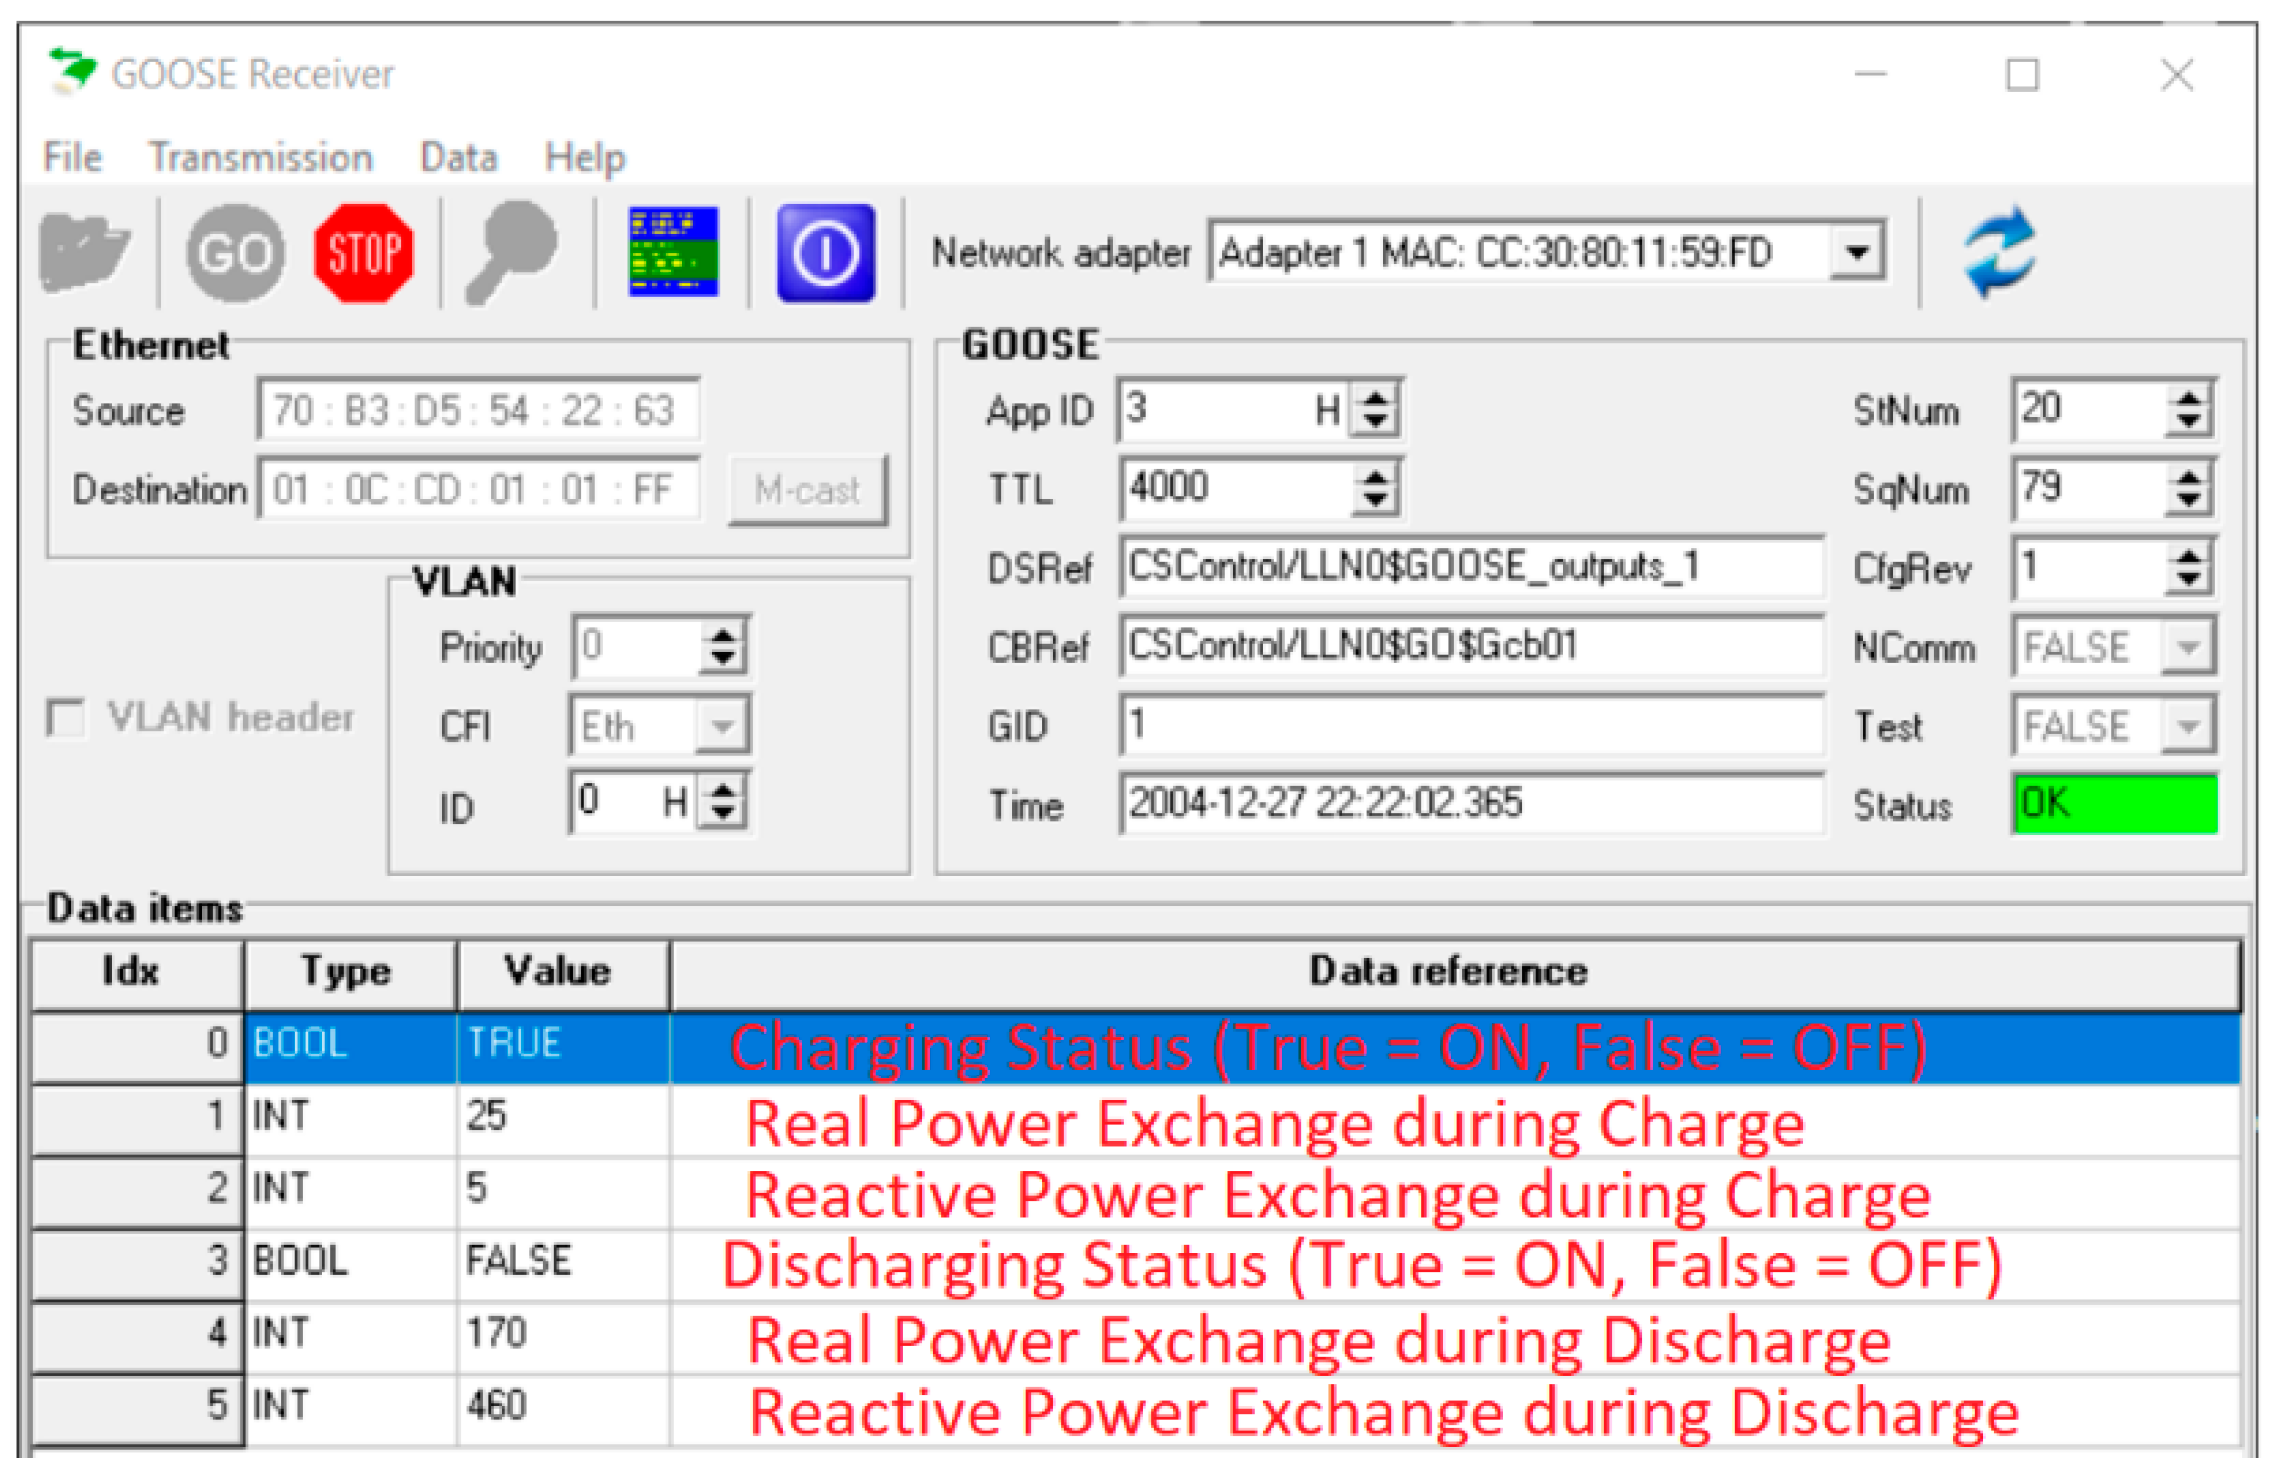Click the VLAN ID spinner arrows
This screenshot has height=1481, width=2284.
tap(722, 802)
